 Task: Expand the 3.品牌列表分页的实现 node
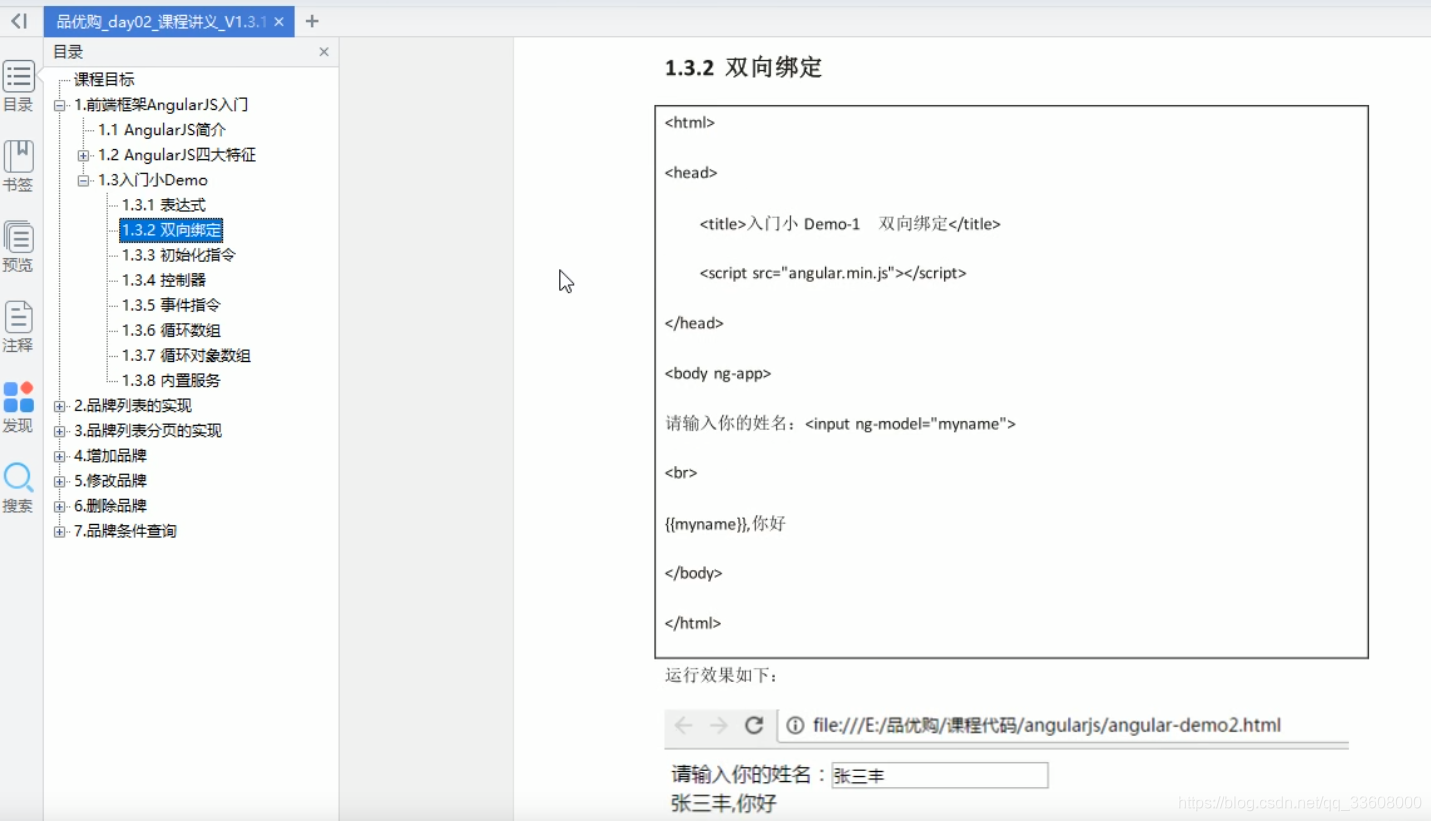point(60,431)
